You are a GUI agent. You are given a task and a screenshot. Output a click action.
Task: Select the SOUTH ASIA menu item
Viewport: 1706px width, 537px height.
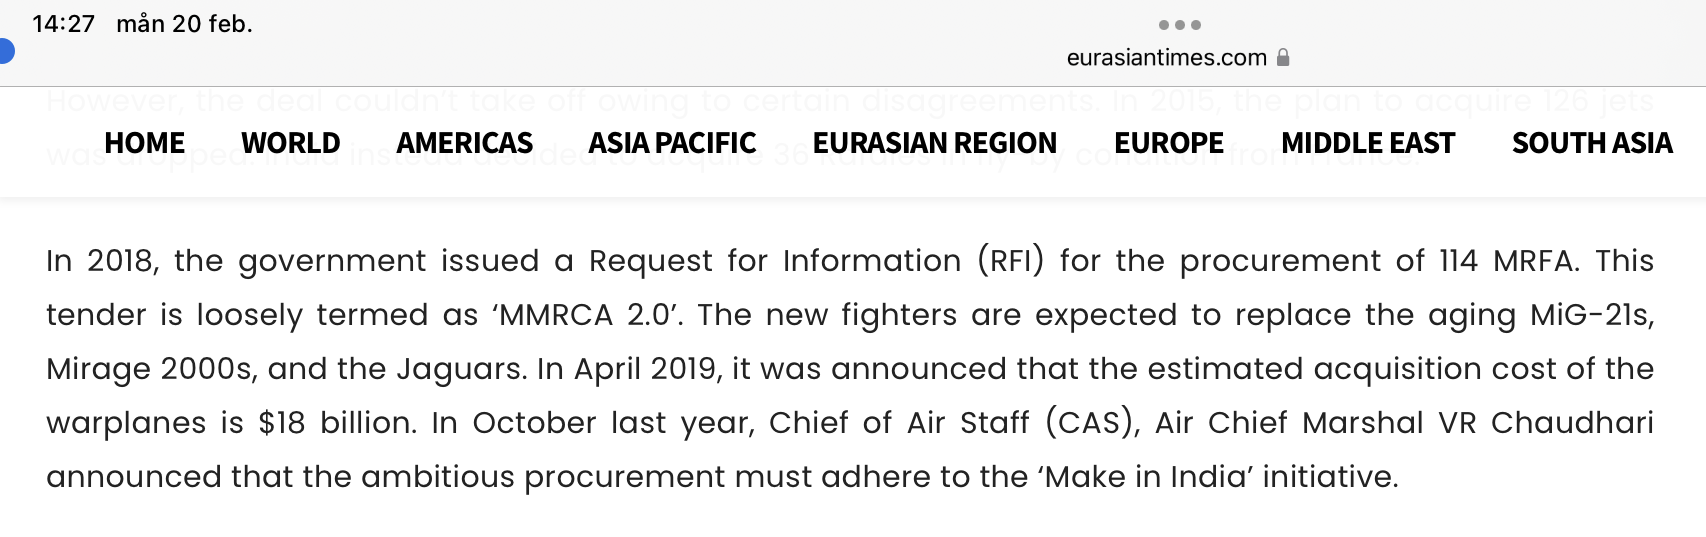tap(1592, 143)
